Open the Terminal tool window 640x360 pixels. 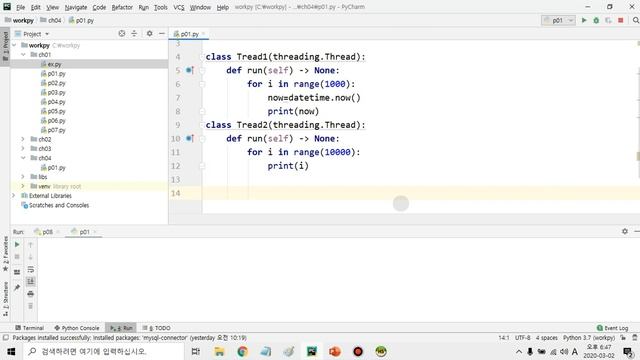[29, 328]
